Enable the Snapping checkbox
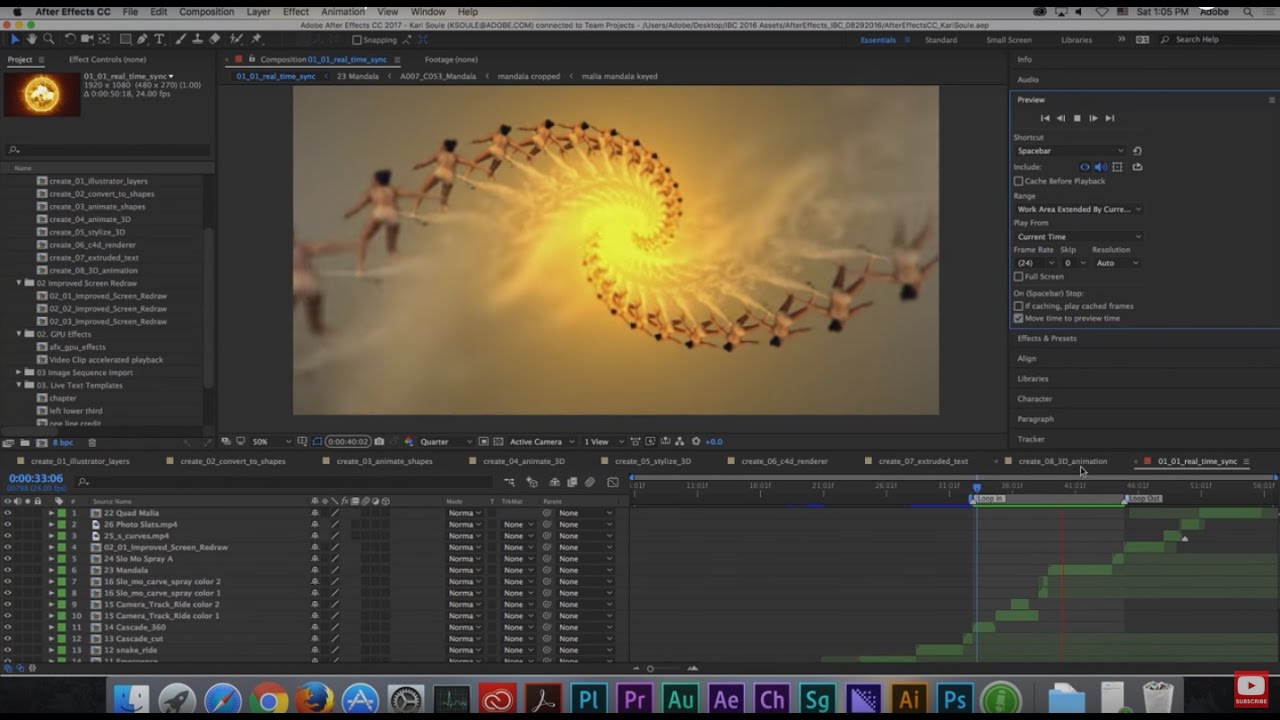Viewport: 1280px width, 720px height. (357, 40)
